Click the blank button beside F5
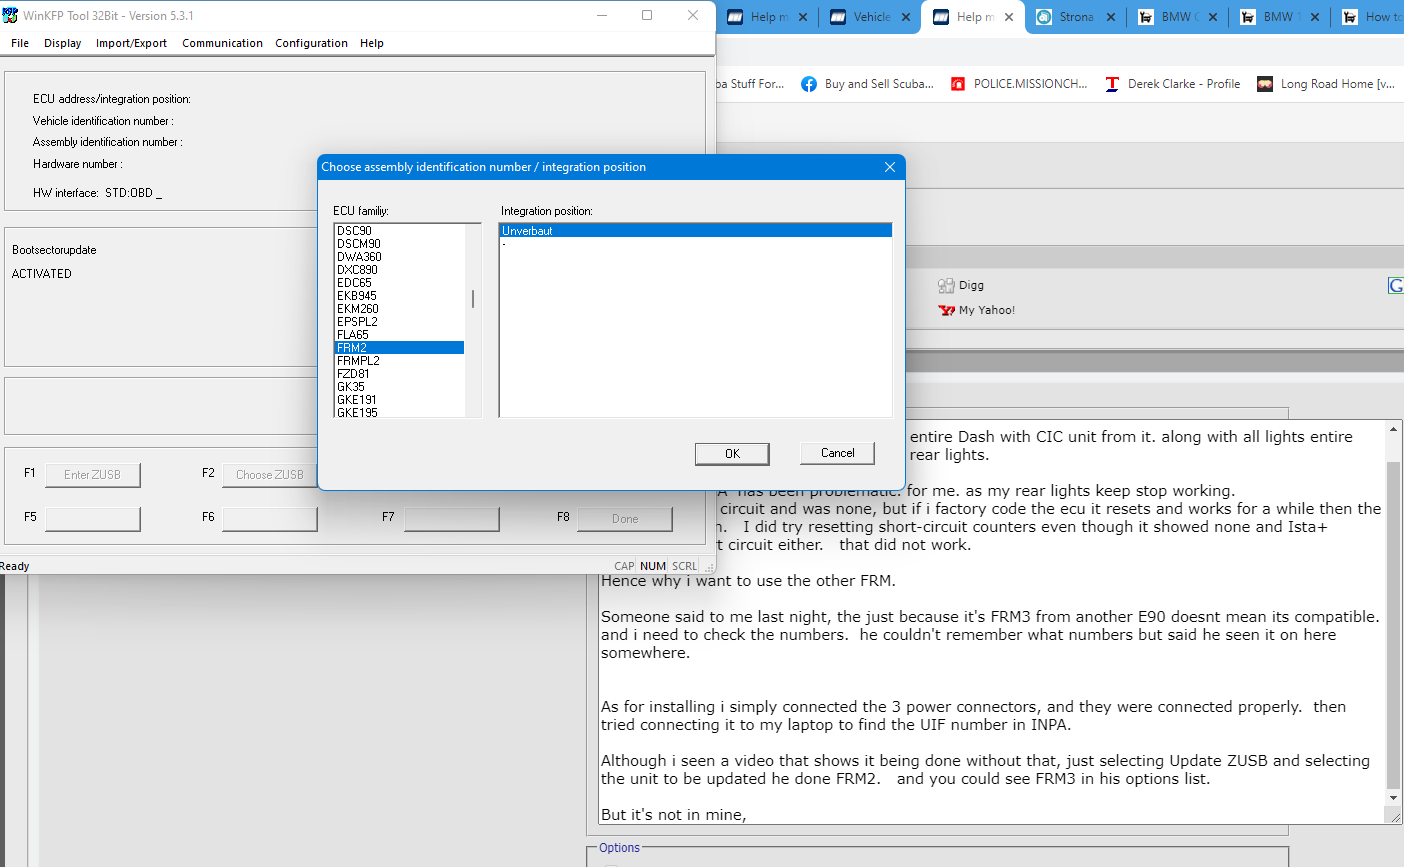This screenshot has height=867, width=1404. (92, 519)
